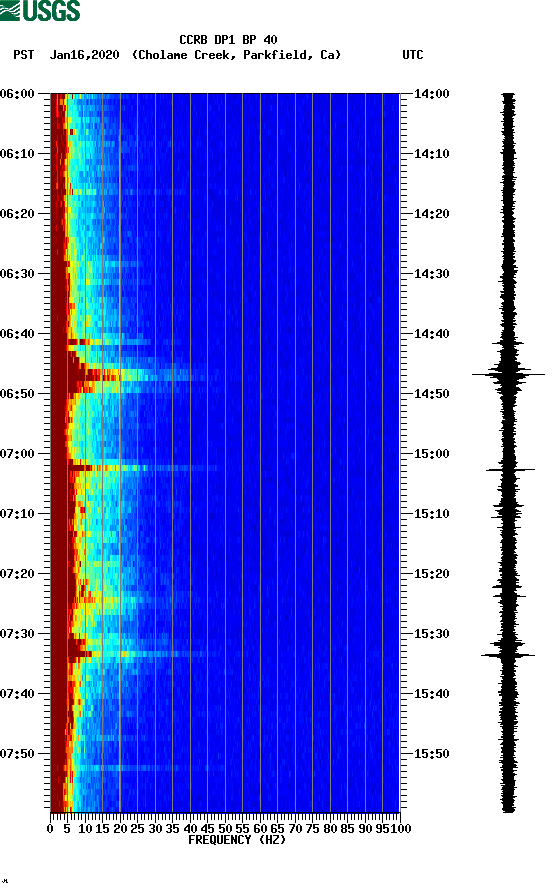The width and height of the screenshot is (552, 892).
Task: Click the '15:40' UTC time label
Action: tap(432, 694)
